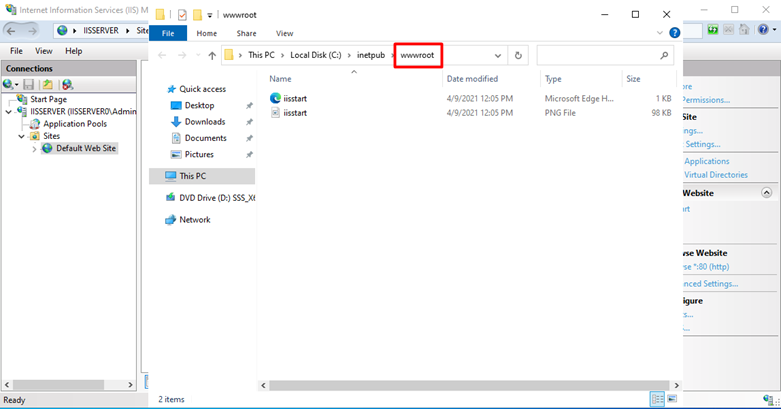Viewport: 781px width, 409px height.
Task: Open the recent locations dropdown arrow
Action: pyautogui.click(x=198, y=55)
